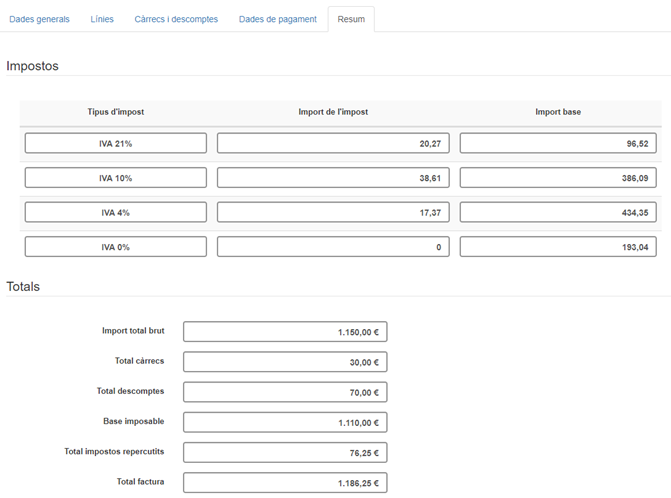Click the Totals section heading

23,287
